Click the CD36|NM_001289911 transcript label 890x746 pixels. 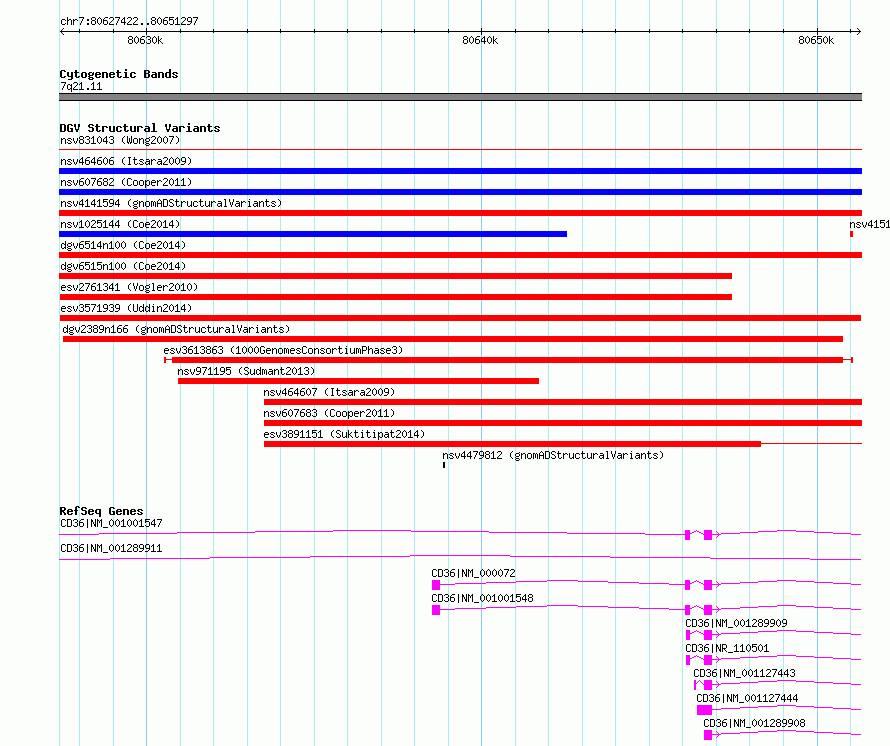pyautogui.click(x=111, y=548)
